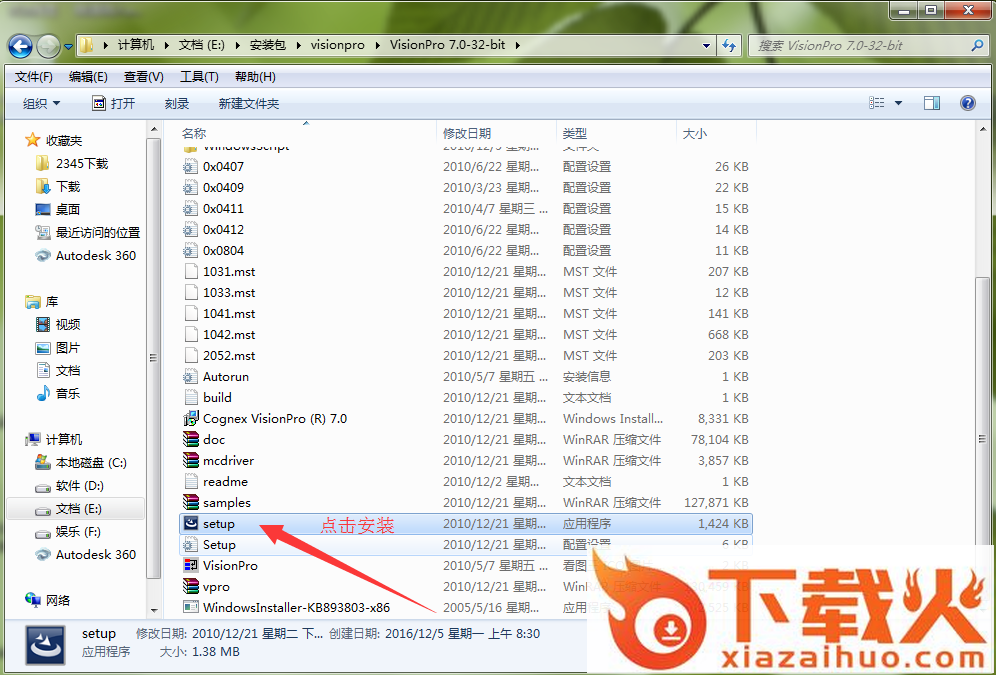Select the 0x0407 configuration file
The image size is (996, 675).
click(466, 166)
